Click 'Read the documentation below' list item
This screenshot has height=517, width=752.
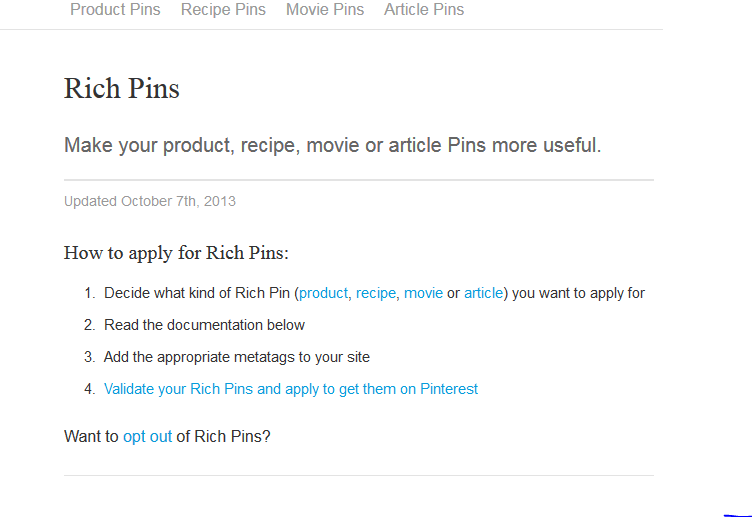(x=204, y=325)
